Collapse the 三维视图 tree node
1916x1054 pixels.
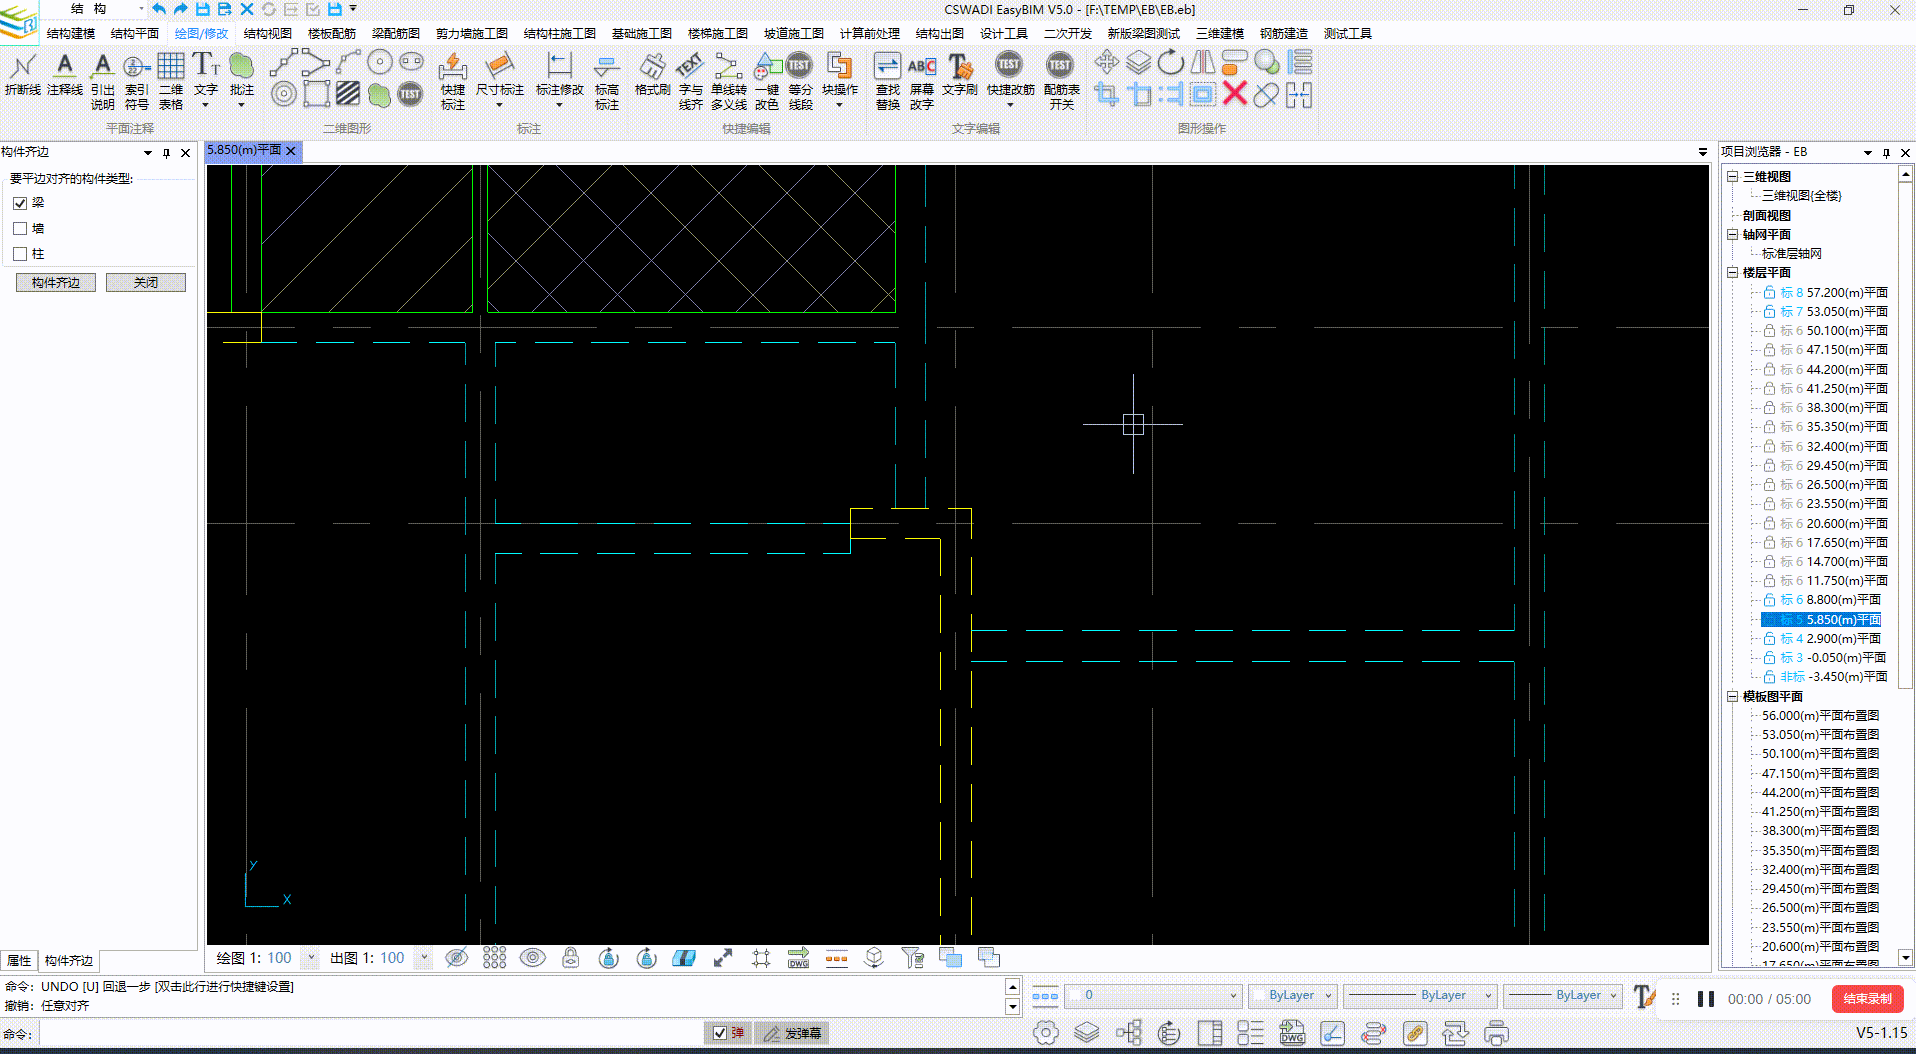(x=1733, y=177)
